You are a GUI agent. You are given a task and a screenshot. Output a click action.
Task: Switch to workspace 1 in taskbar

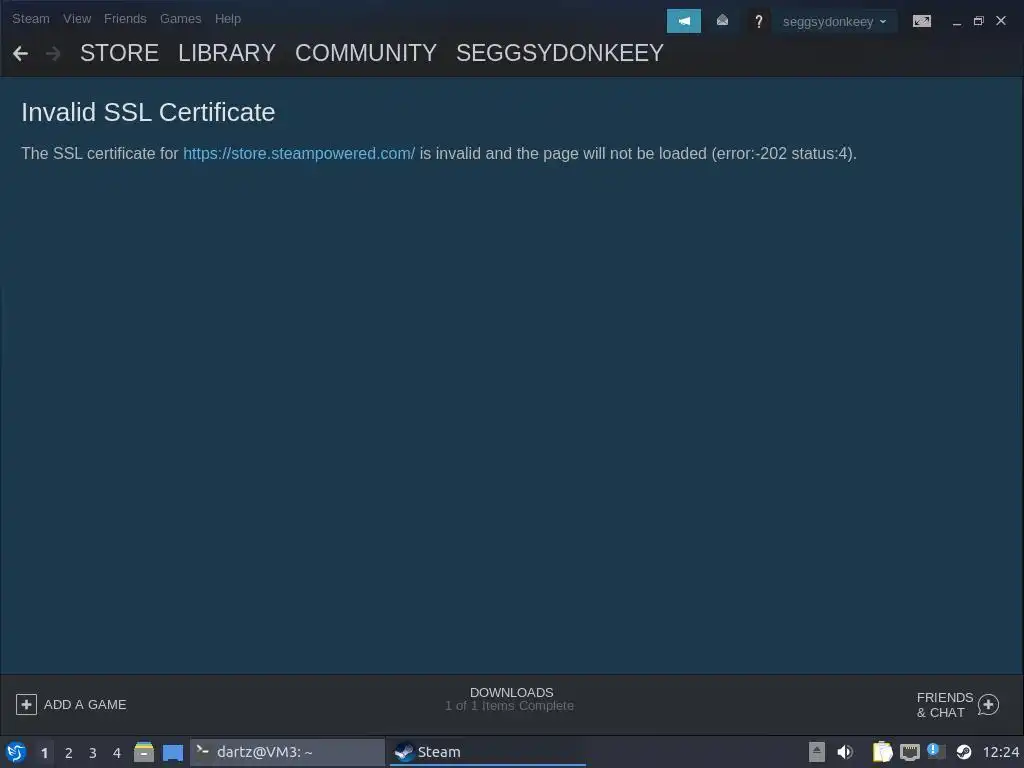click(44, 753)
